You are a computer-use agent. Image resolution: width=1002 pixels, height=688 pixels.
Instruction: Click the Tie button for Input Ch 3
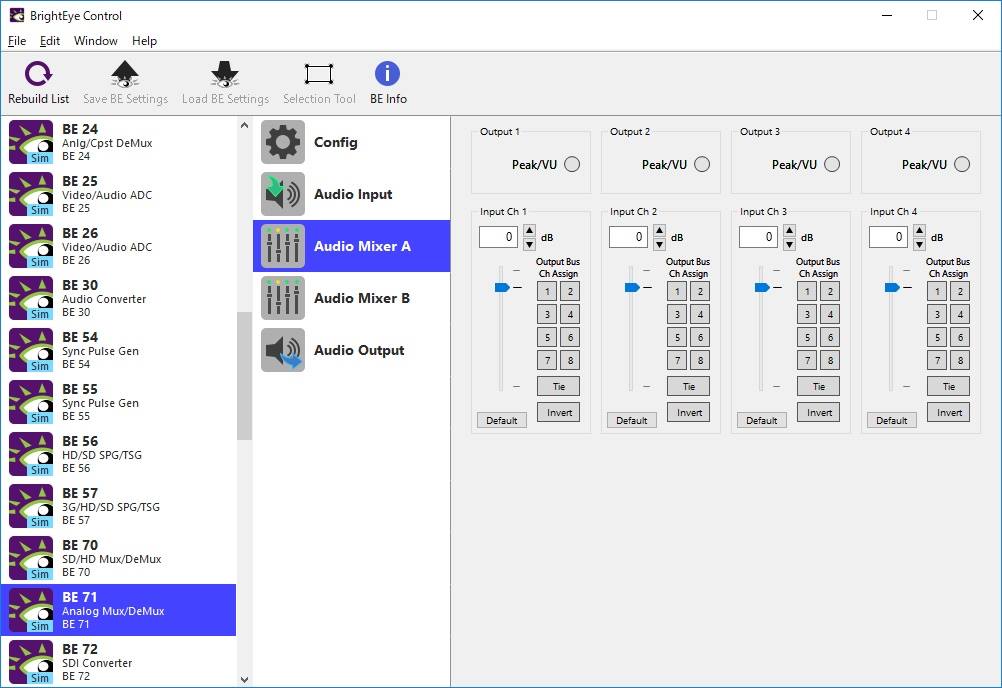coord(819,386)
